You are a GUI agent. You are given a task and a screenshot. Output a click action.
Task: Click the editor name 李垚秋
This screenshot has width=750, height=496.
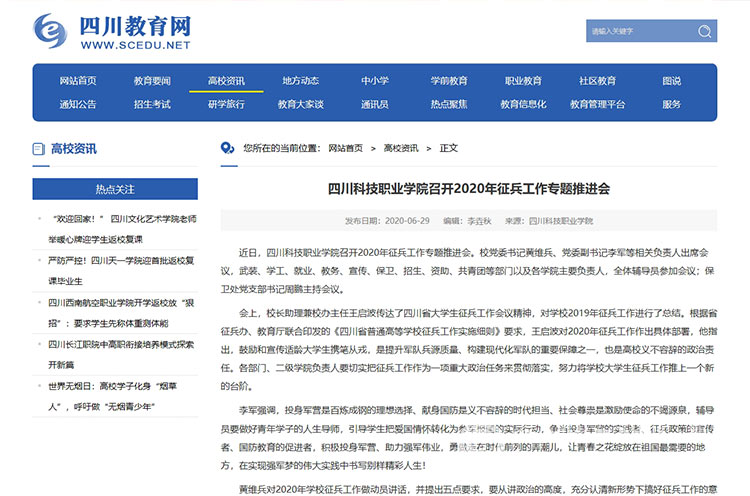pos(479,221)
